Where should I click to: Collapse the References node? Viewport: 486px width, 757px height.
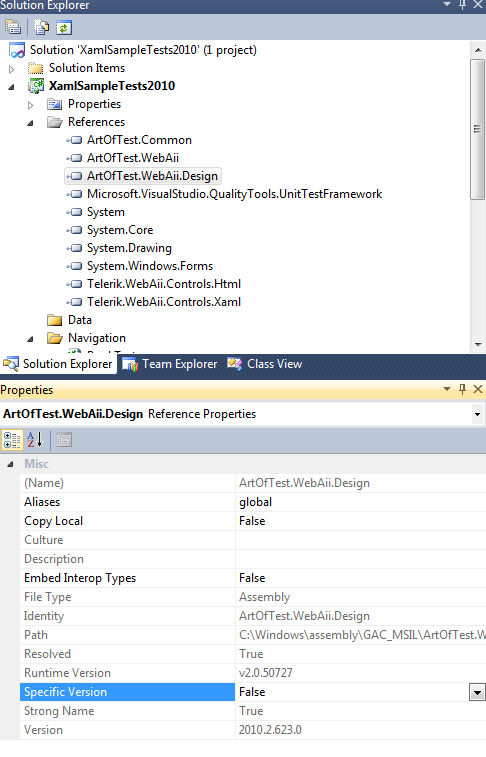click(x=30, y=123)
